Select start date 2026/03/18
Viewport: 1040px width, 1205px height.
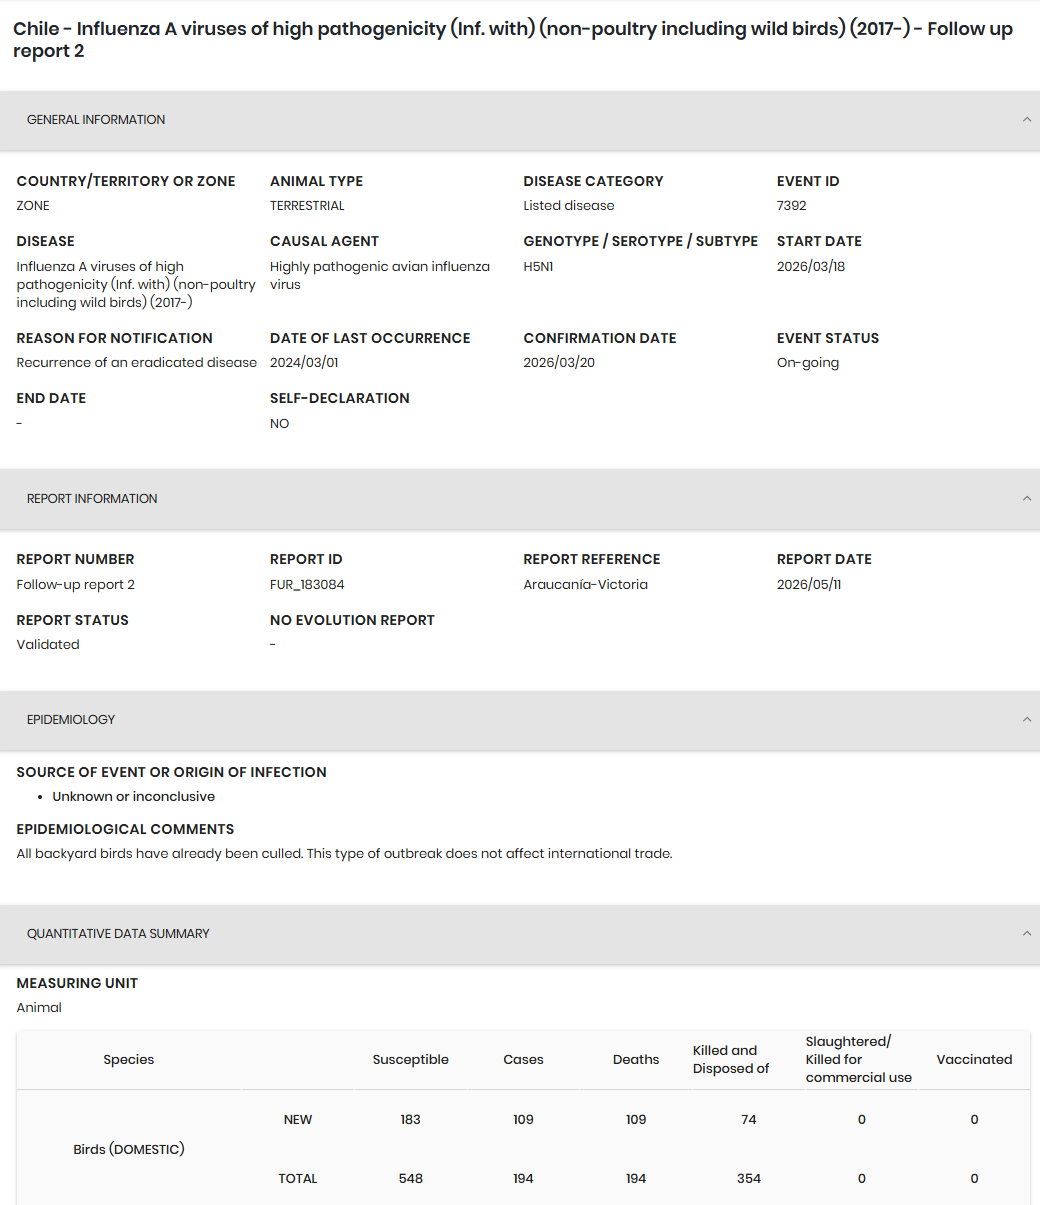tap(811, 267)
